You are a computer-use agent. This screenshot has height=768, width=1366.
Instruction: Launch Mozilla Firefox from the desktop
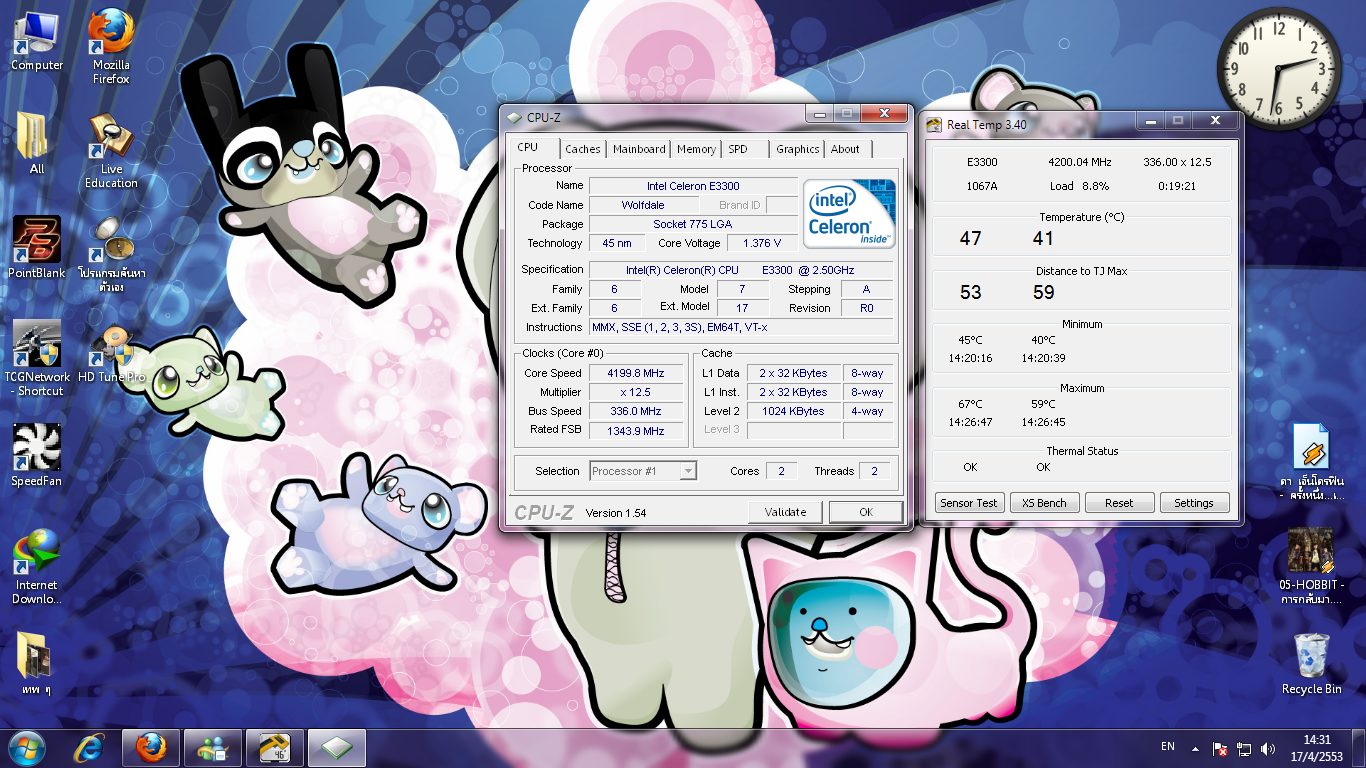(x=111, y=47)
